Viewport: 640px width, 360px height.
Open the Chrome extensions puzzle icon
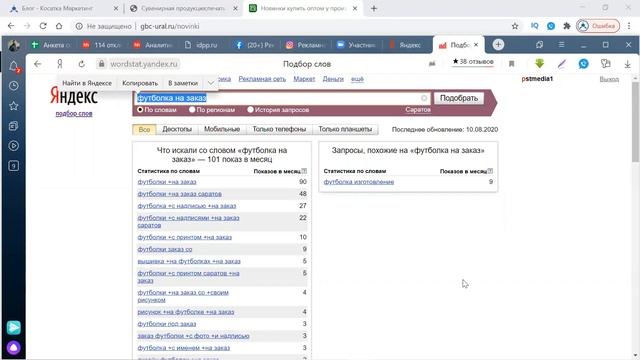567,26
